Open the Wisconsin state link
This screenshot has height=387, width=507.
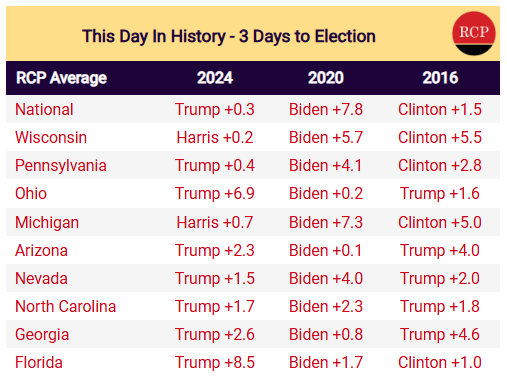(x=51, y=137)
